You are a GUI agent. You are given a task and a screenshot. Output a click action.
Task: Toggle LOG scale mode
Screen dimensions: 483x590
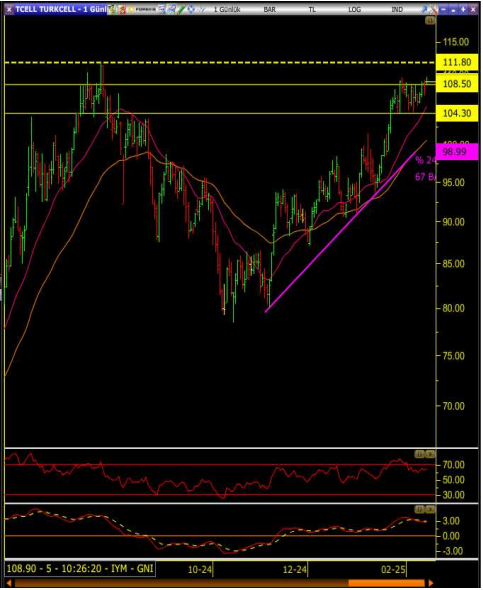354,9
